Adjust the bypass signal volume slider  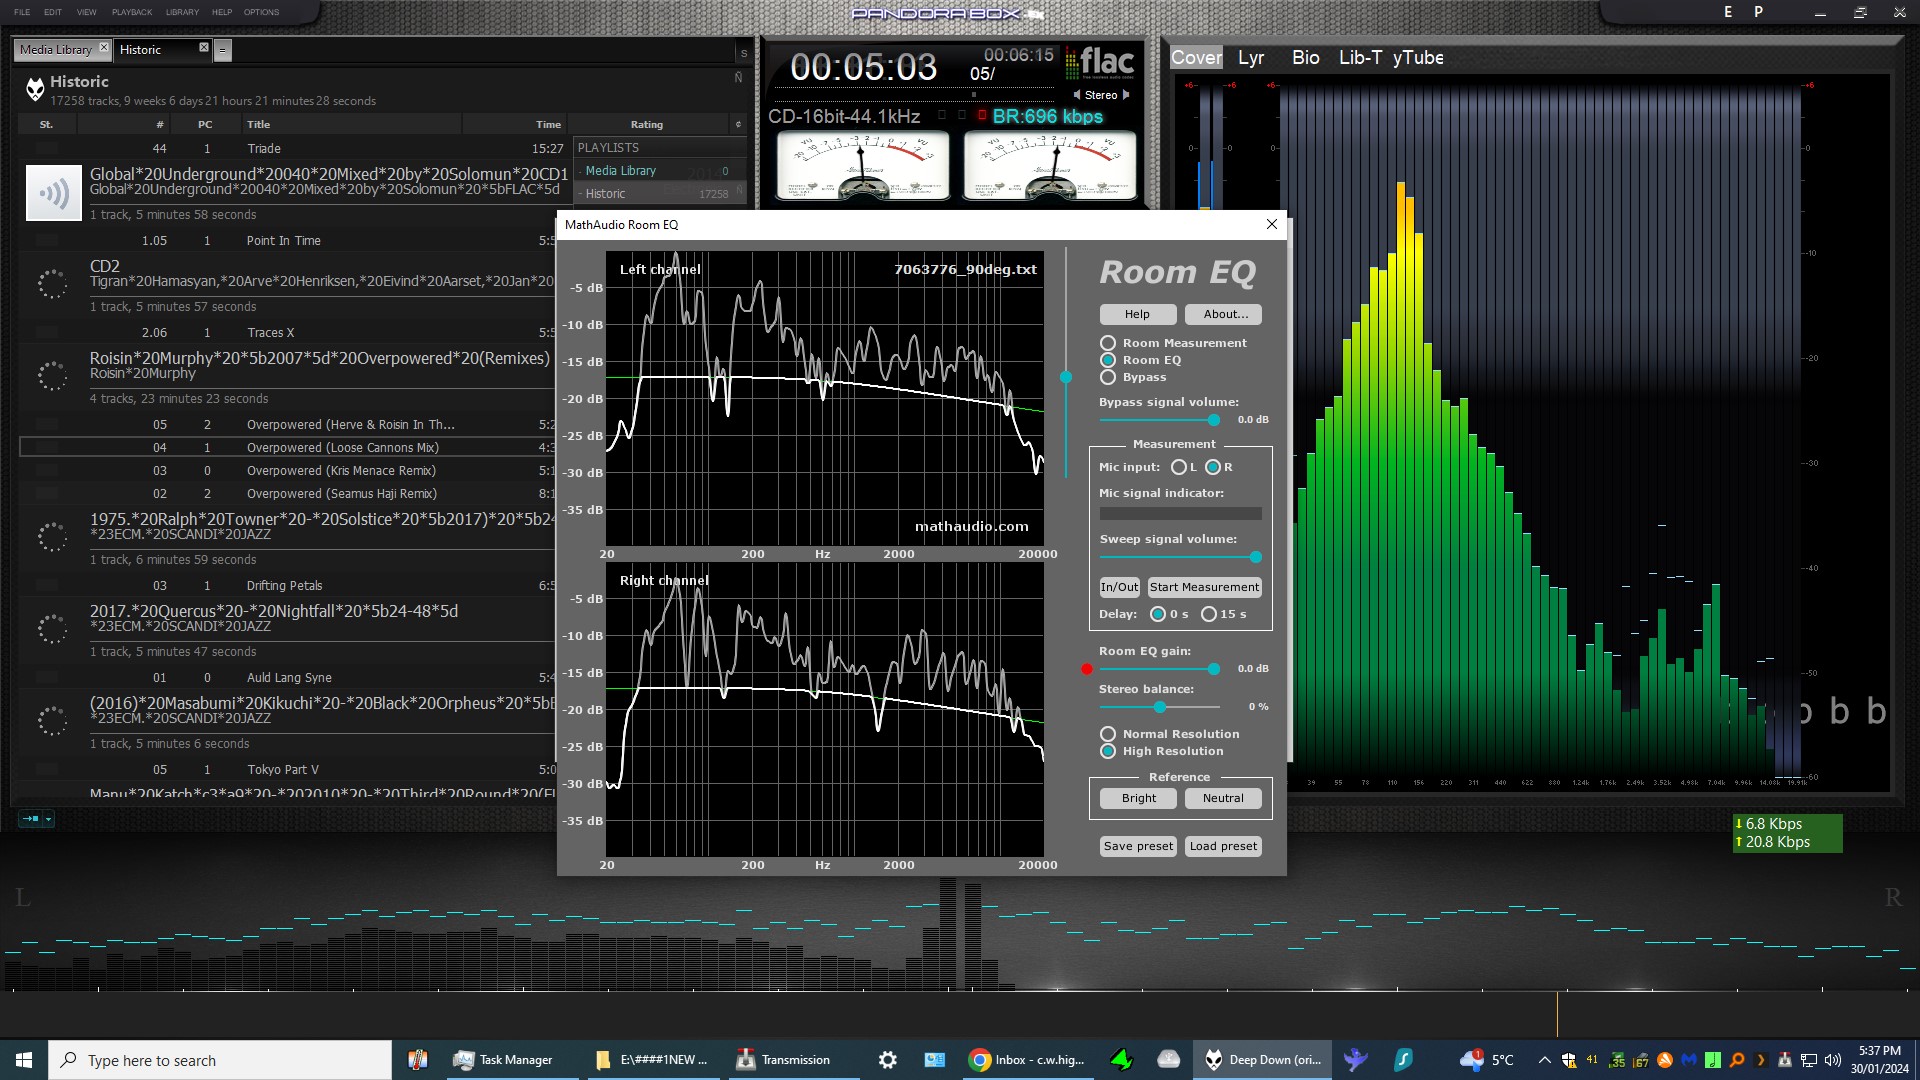1213,420
